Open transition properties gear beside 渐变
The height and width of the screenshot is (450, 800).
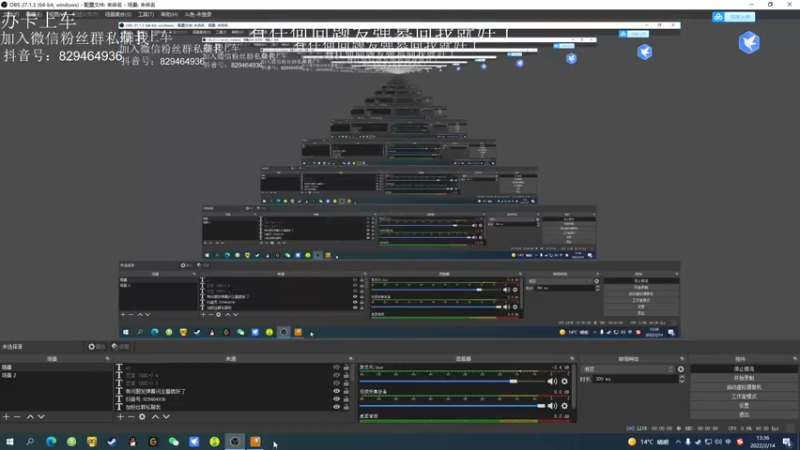click(x=681, y=369)
